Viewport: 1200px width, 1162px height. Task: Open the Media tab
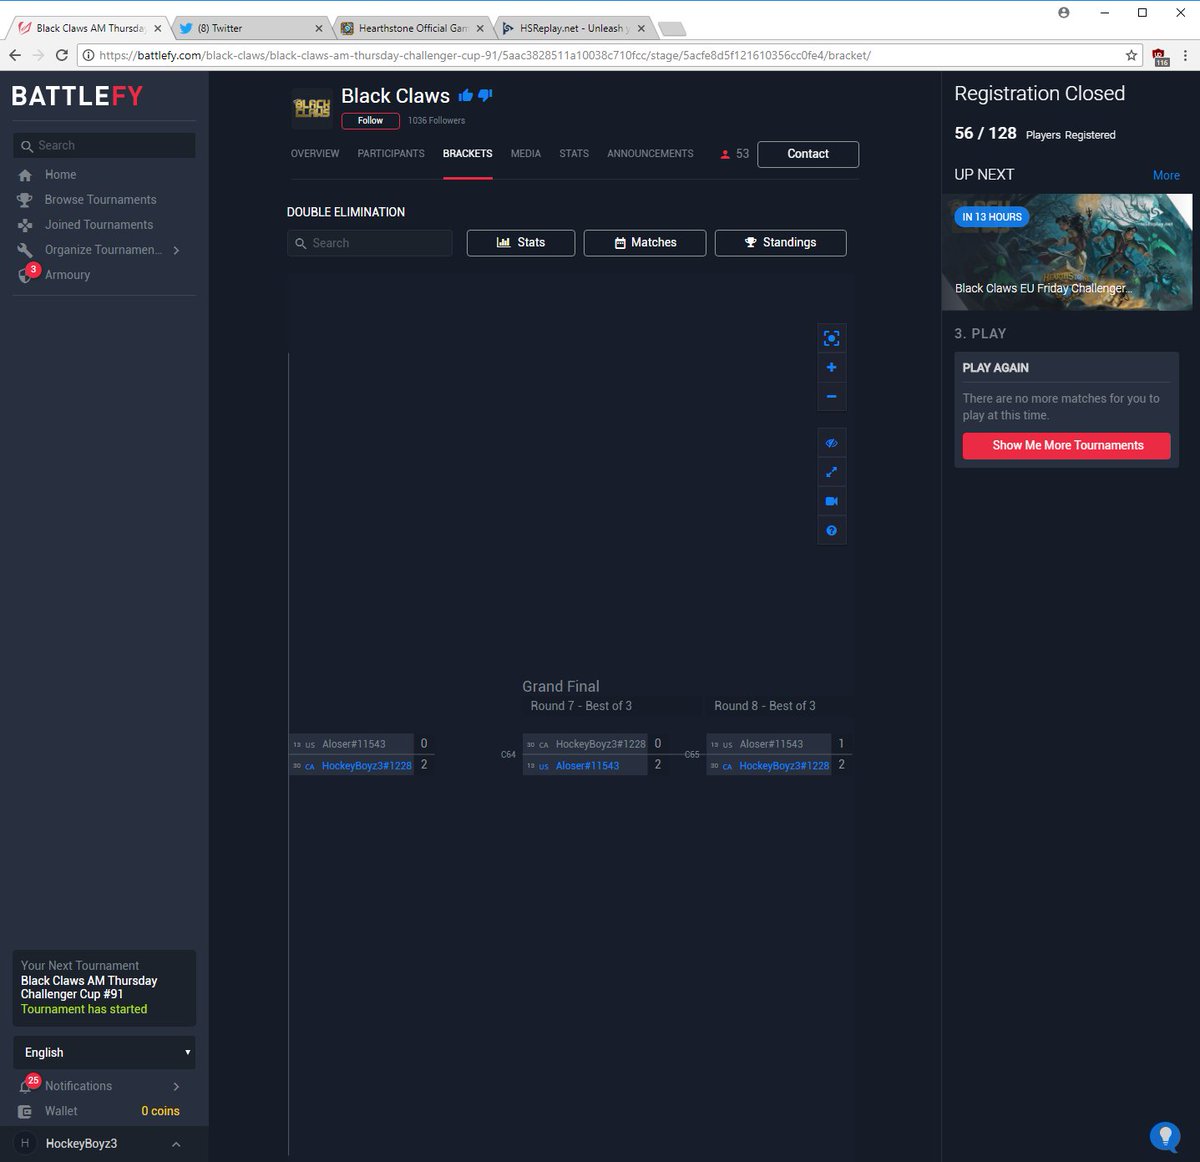point(525,154)
